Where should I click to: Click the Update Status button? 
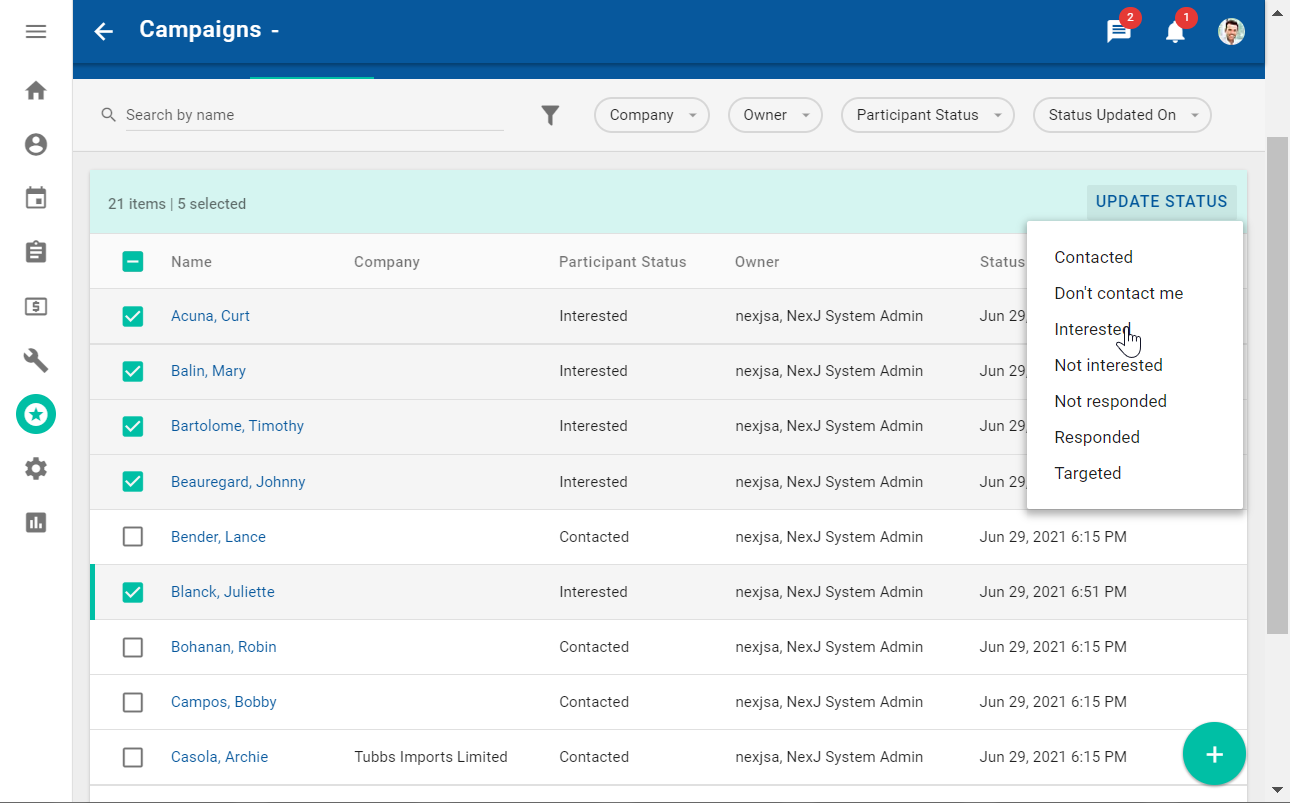[1161, 202]
